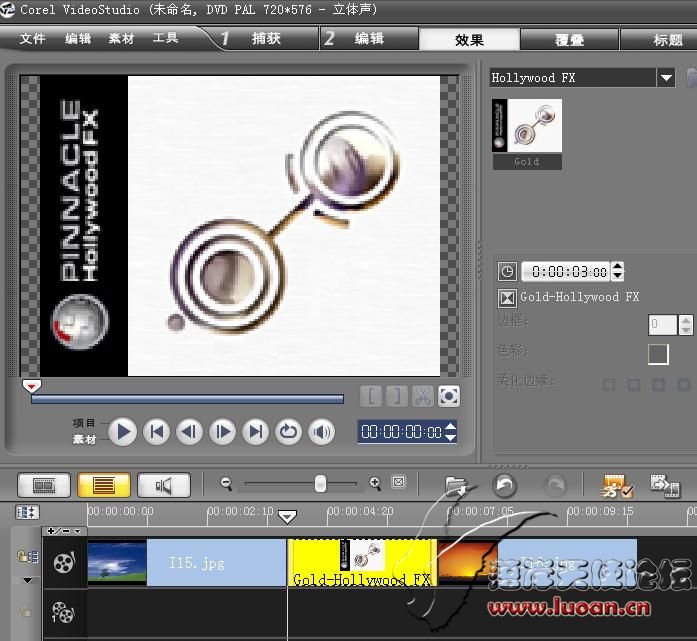Select the video track icon
The image size is (697, 641).
coord(64,563)
